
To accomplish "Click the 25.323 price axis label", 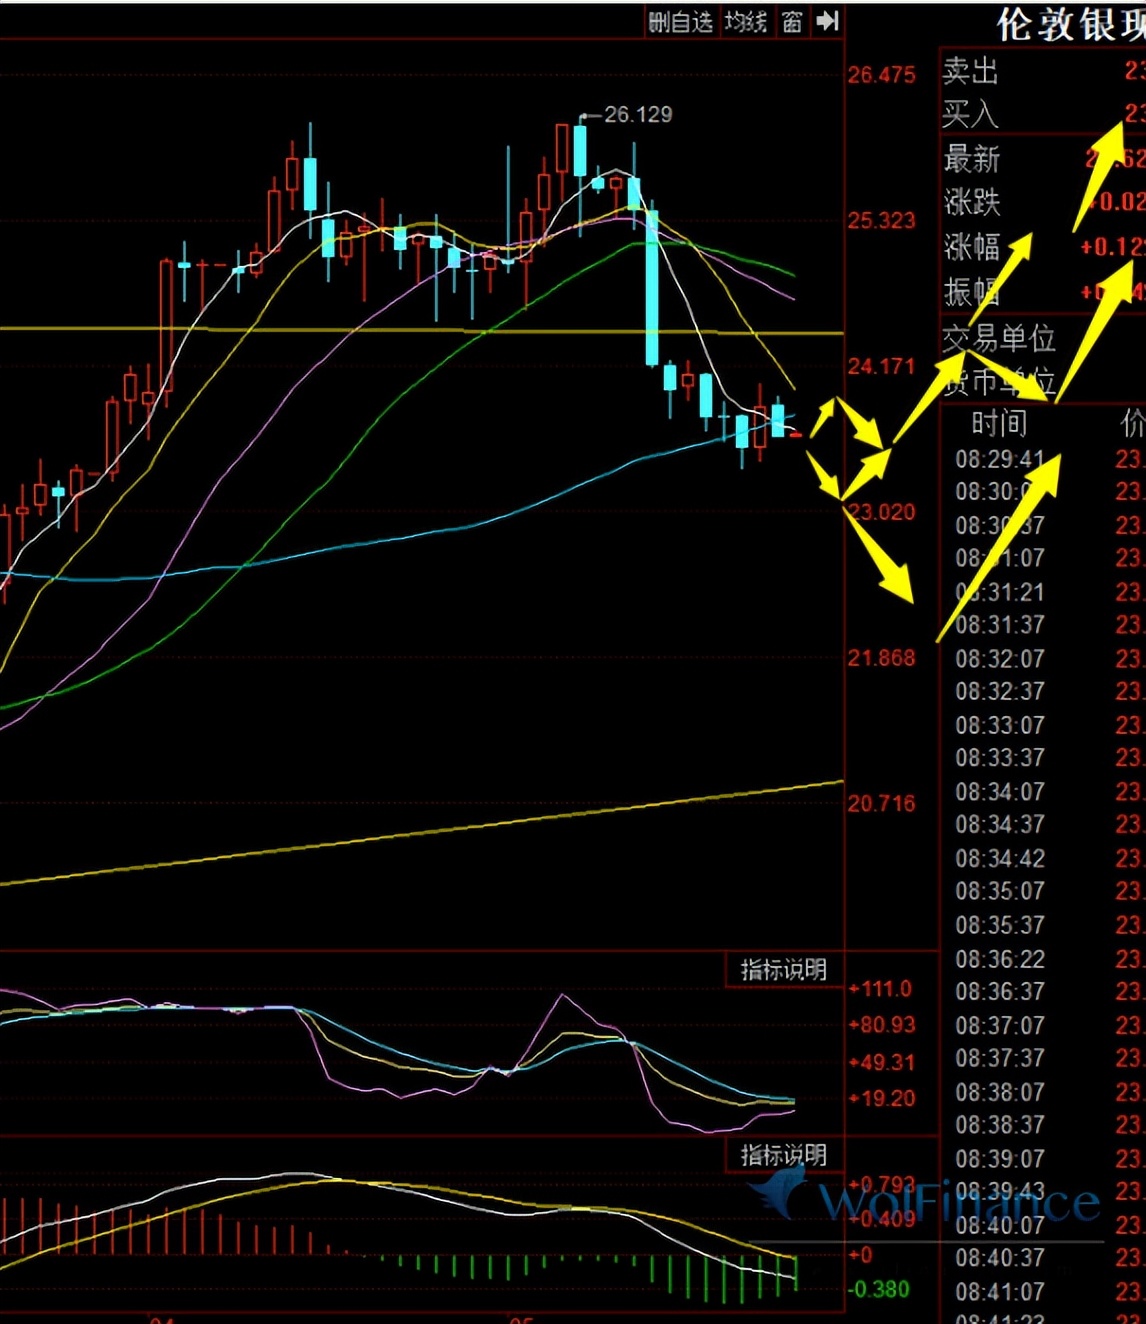I will click(882, 221).
